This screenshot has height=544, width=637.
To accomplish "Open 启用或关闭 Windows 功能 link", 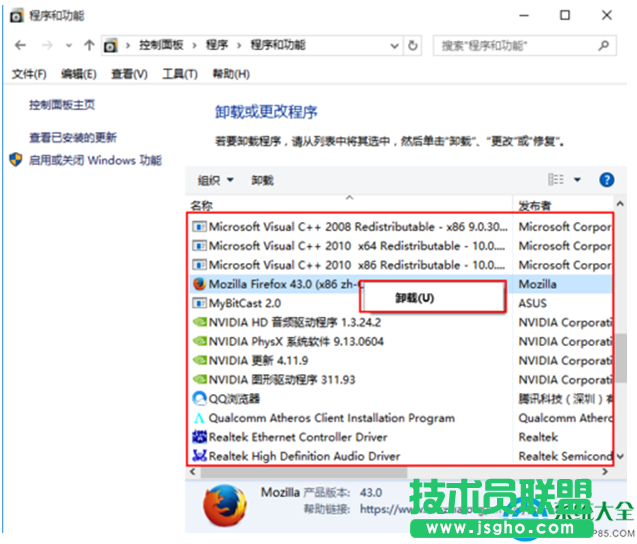I will [x=94, y=160].
